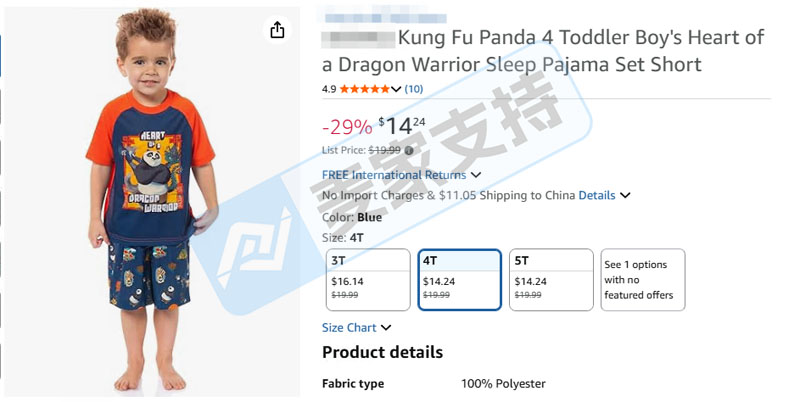Click the info icon beside List Price

coord(409,150)
